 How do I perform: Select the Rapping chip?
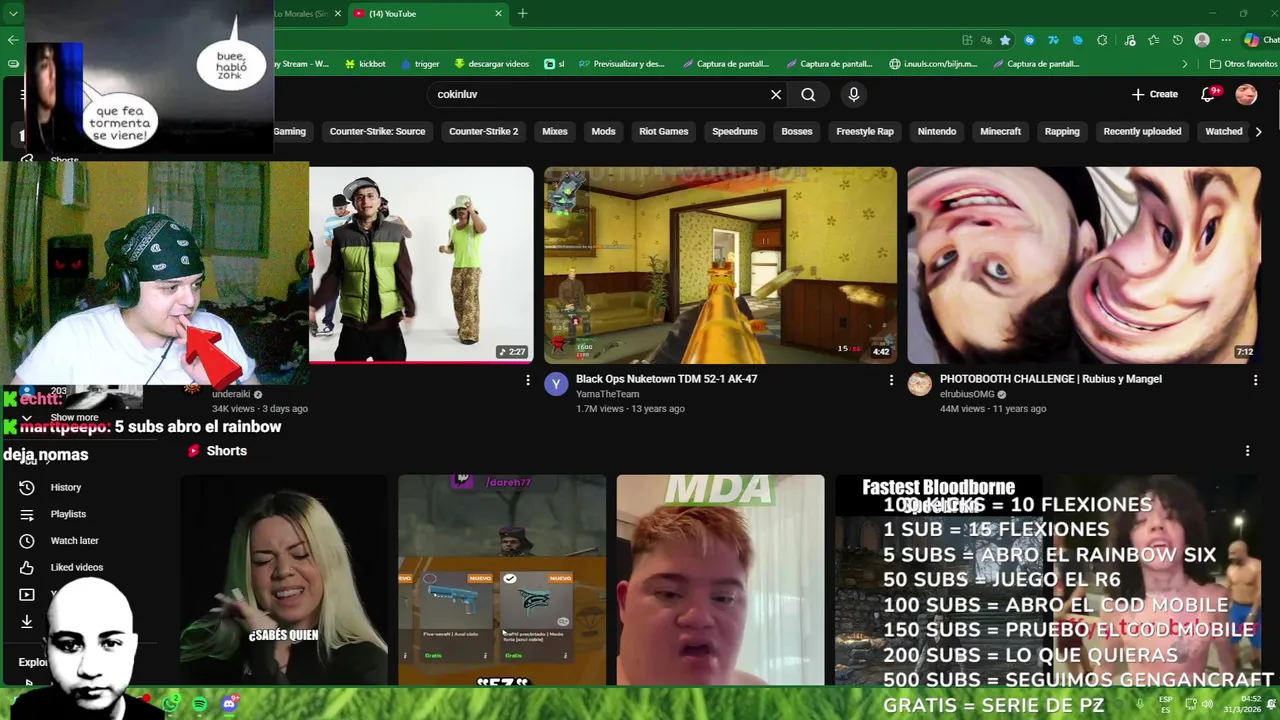click(x=1062, y=131)
